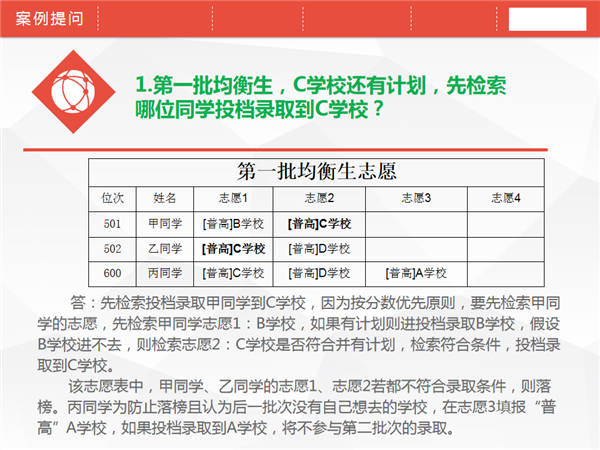Click 丙同学's 志愿1 cell [普高]C学校

pyautogui.click(x=233, y=274)
